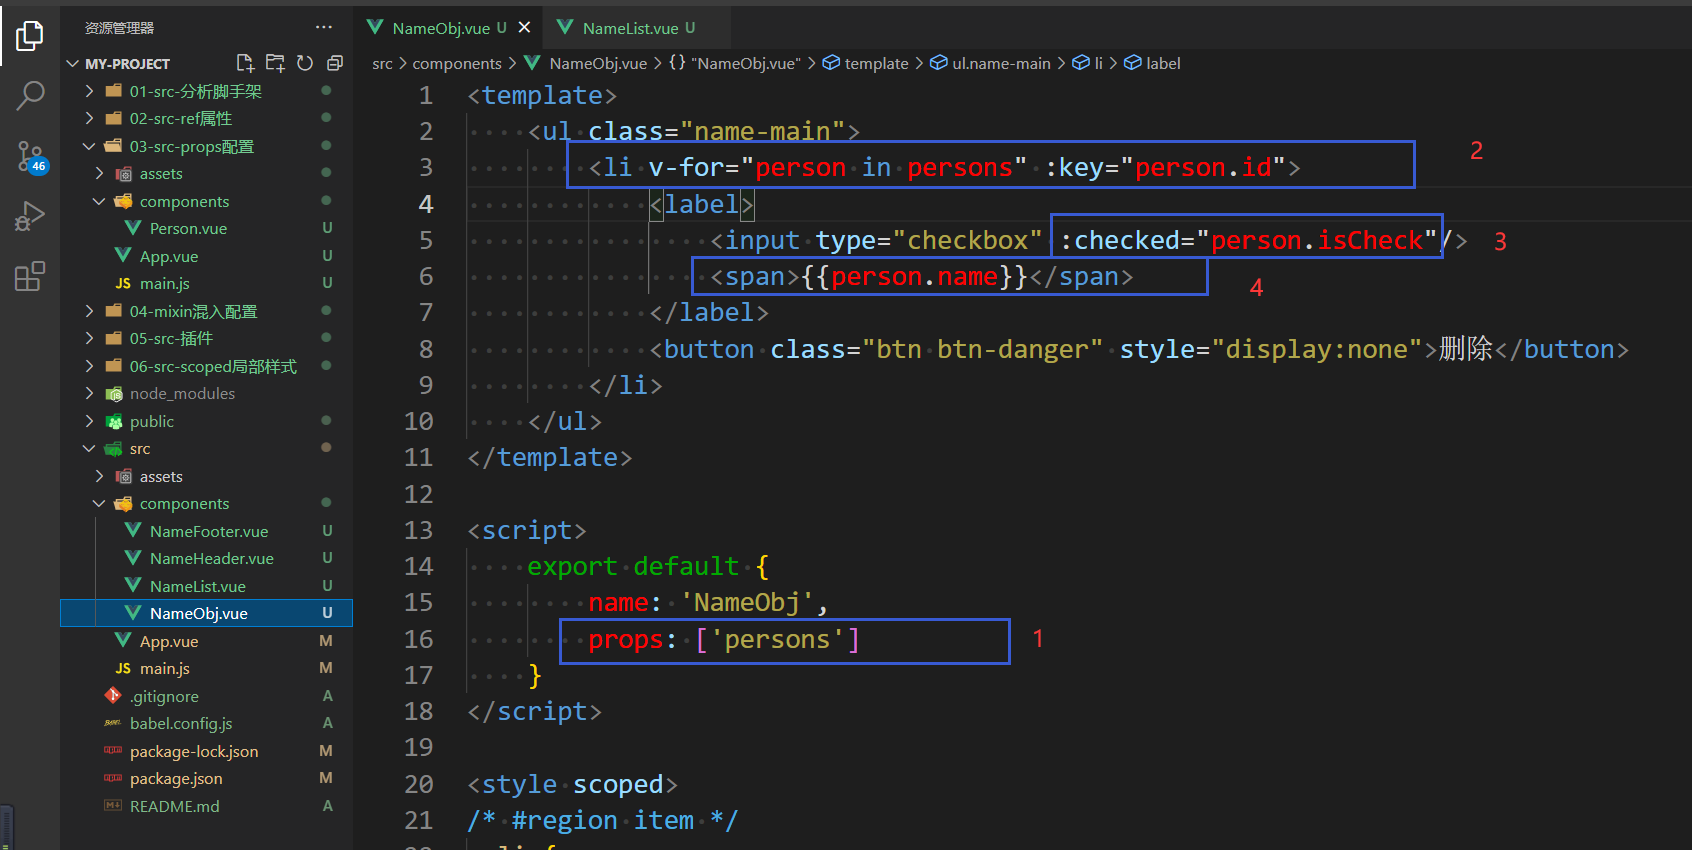
Task: Click the 'label' breadcrumb segment
Action: [1163, 63]
